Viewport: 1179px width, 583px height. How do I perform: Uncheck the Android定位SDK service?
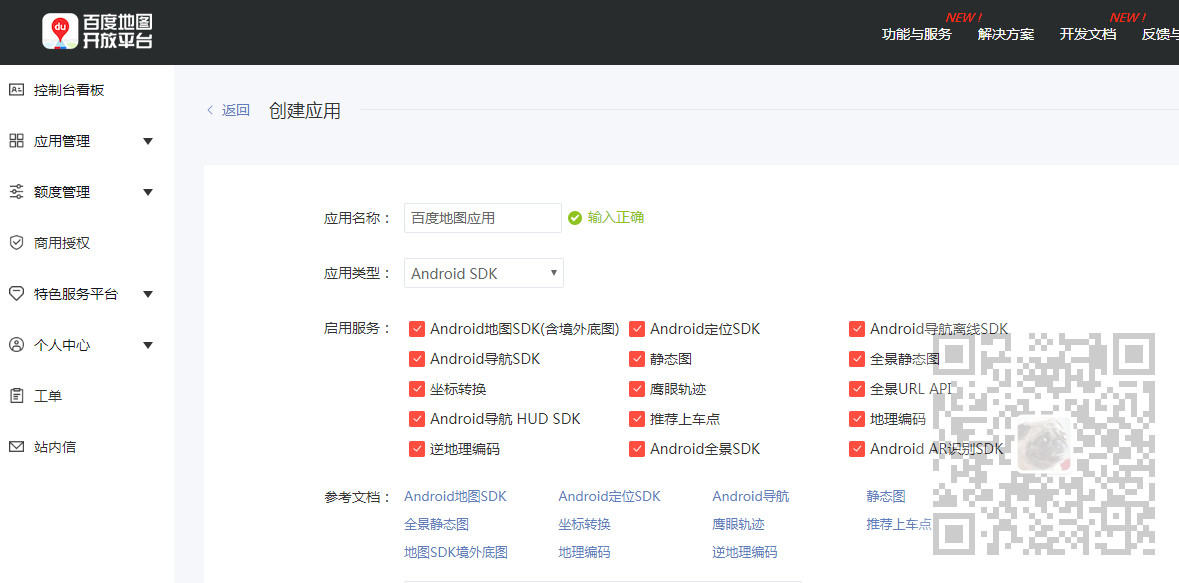click(637, 328)
